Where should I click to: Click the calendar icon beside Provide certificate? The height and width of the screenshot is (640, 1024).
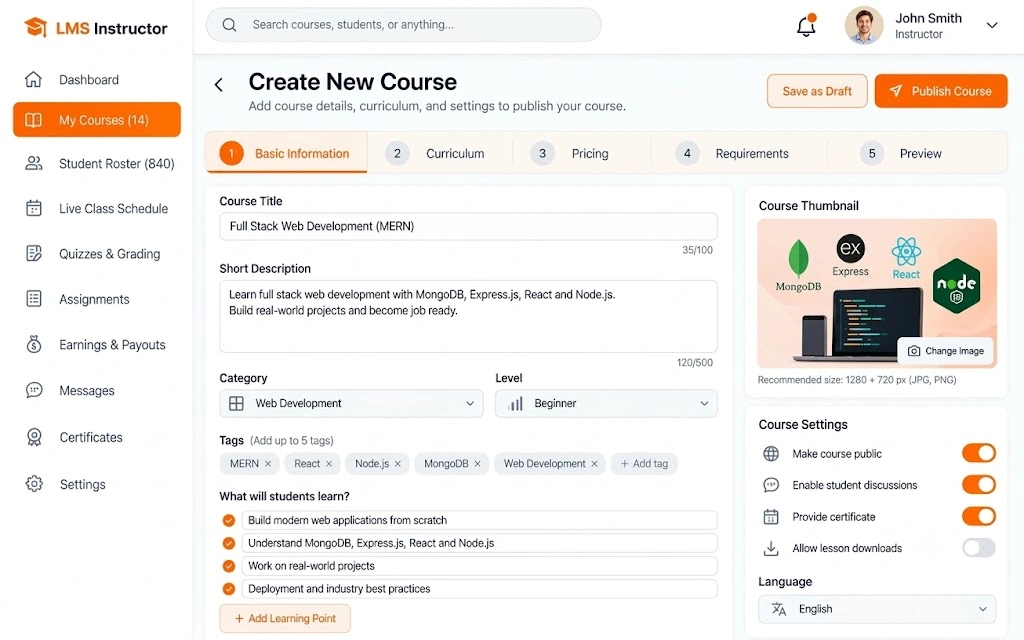[771, 517]
